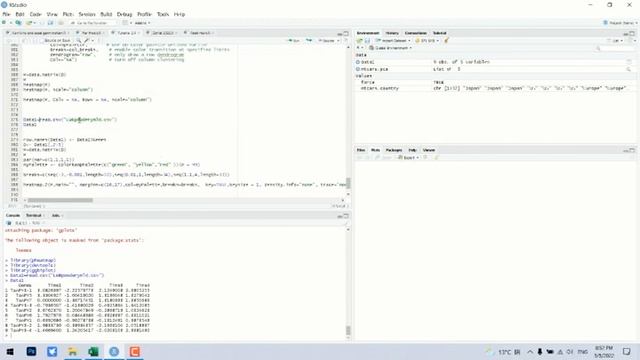
Task: Open the Addins dropdown
Action: tap(142, 23)
